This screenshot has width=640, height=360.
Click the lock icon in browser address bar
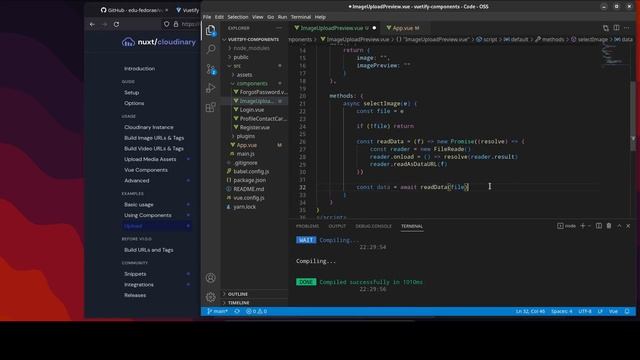point(176,24)
